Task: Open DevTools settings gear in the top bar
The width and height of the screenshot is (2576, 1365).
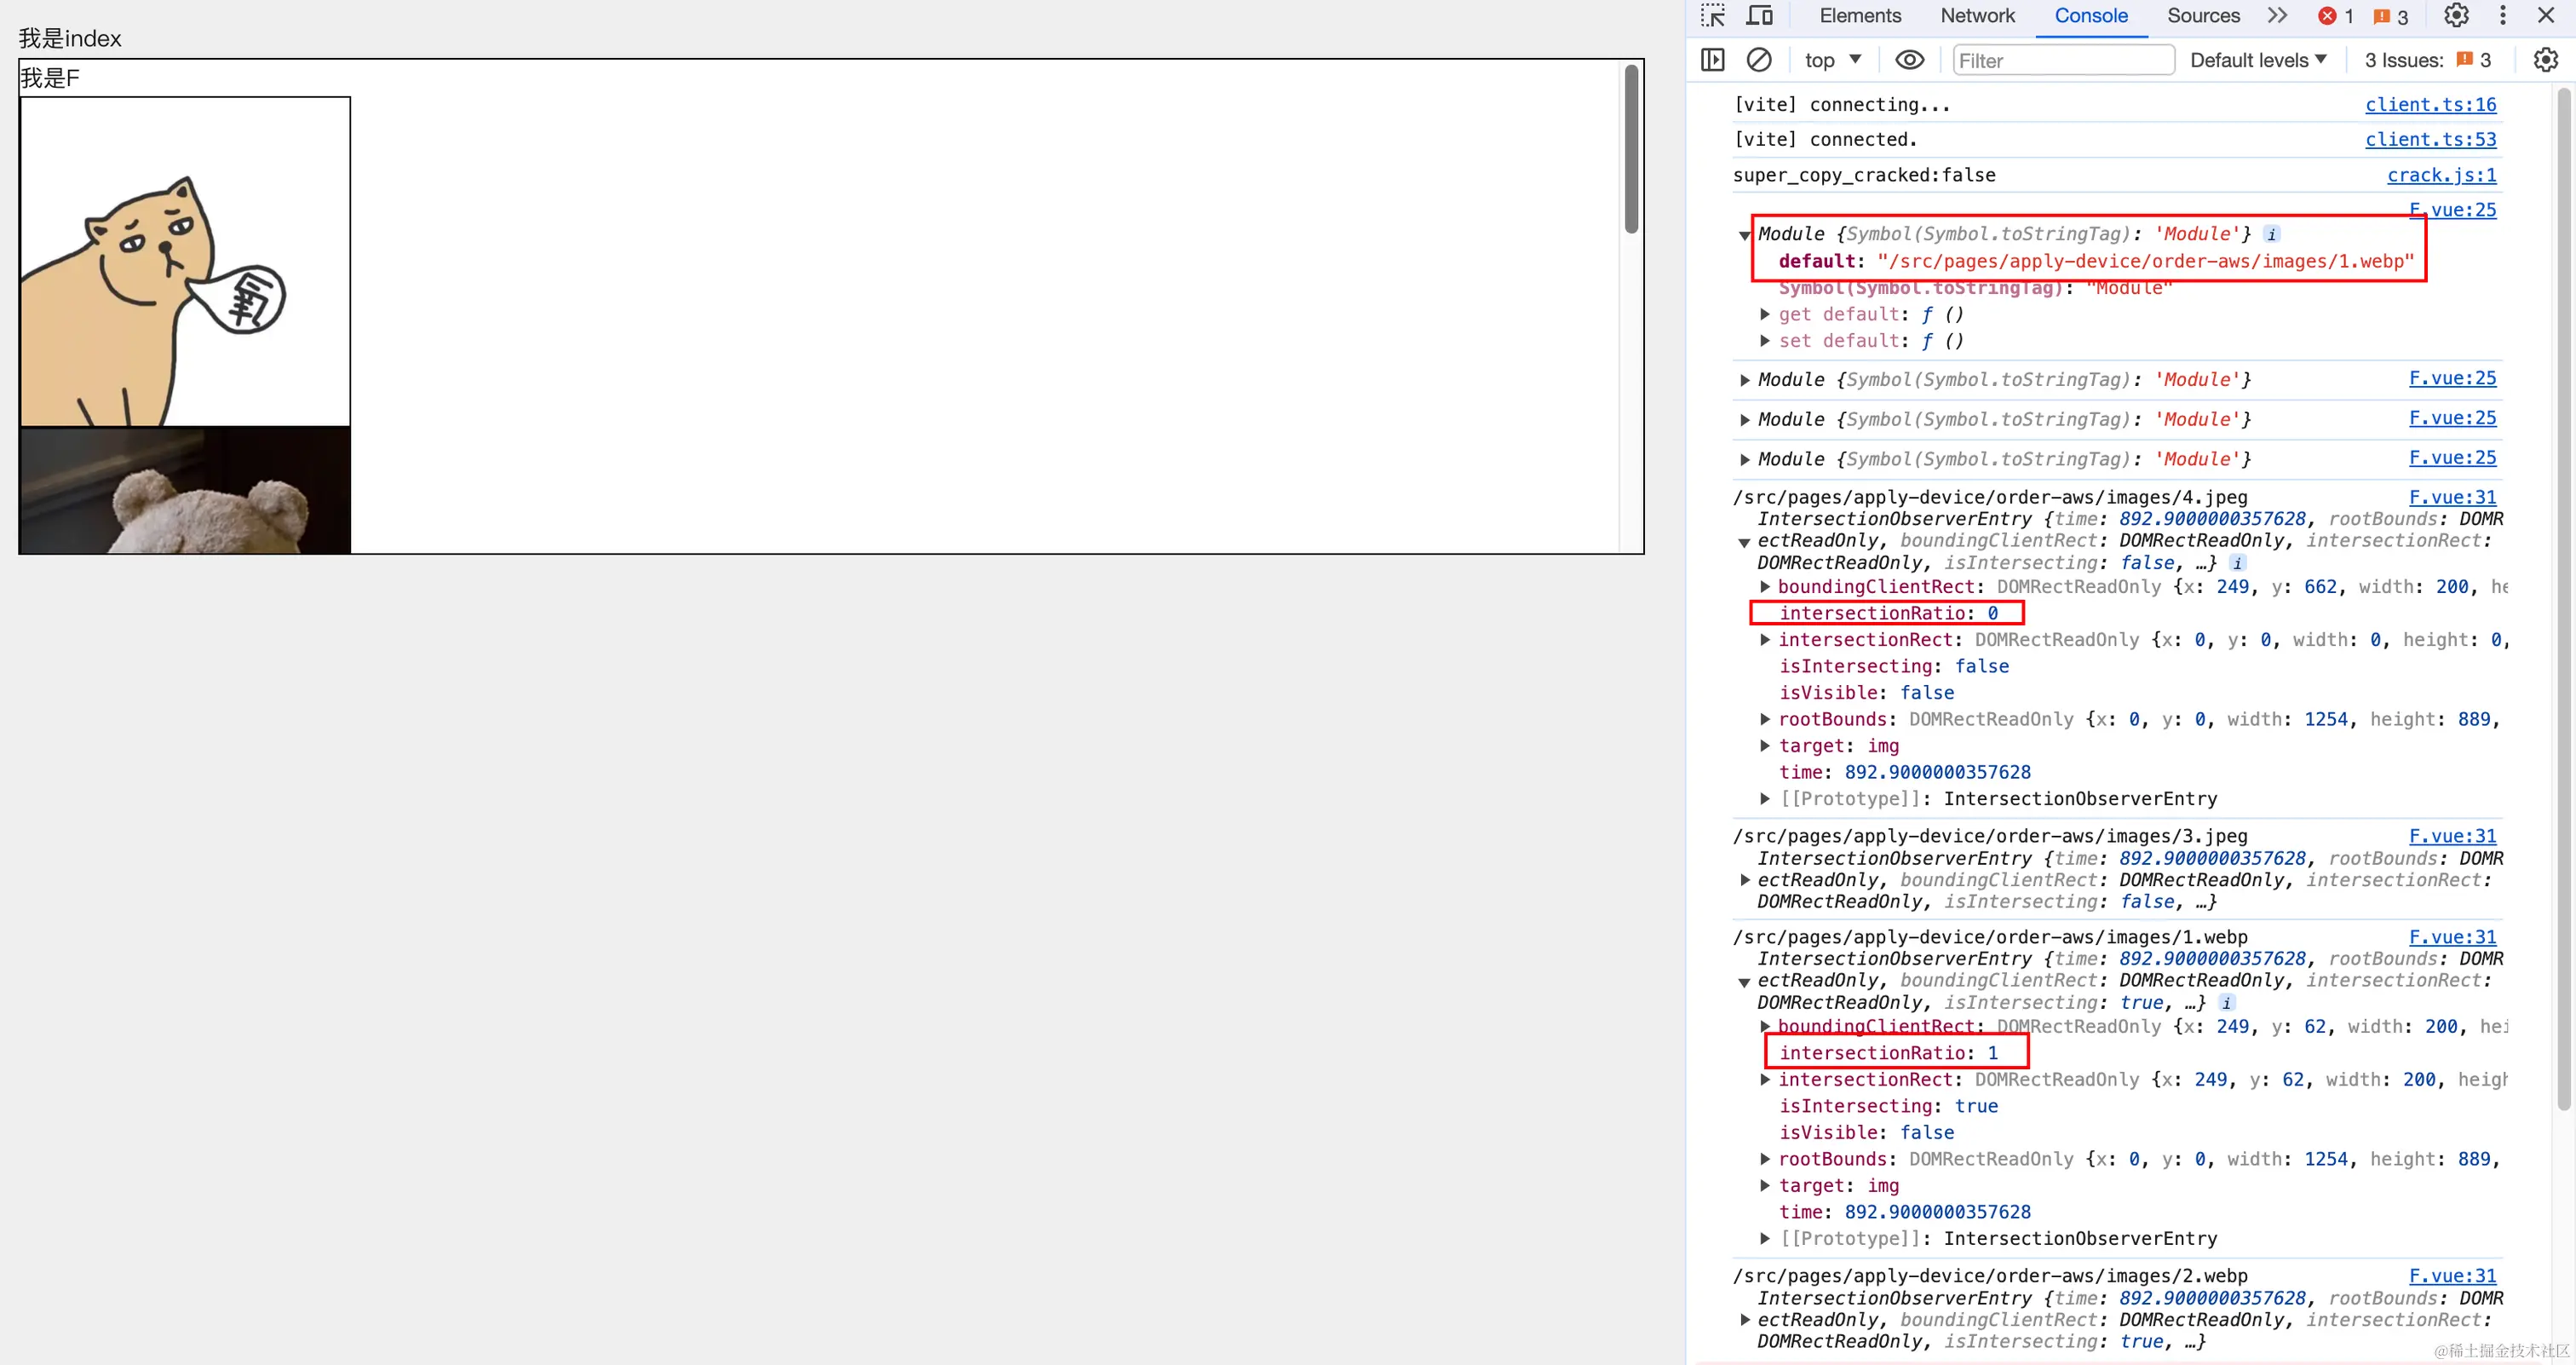Action: coord(2456,15)
